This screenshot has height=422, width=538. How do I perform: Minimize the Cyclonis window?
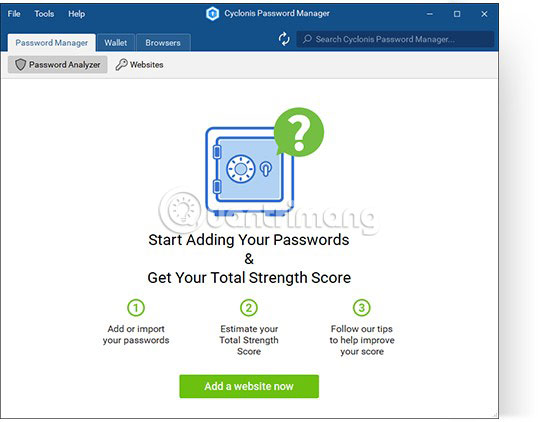point(430,14)
